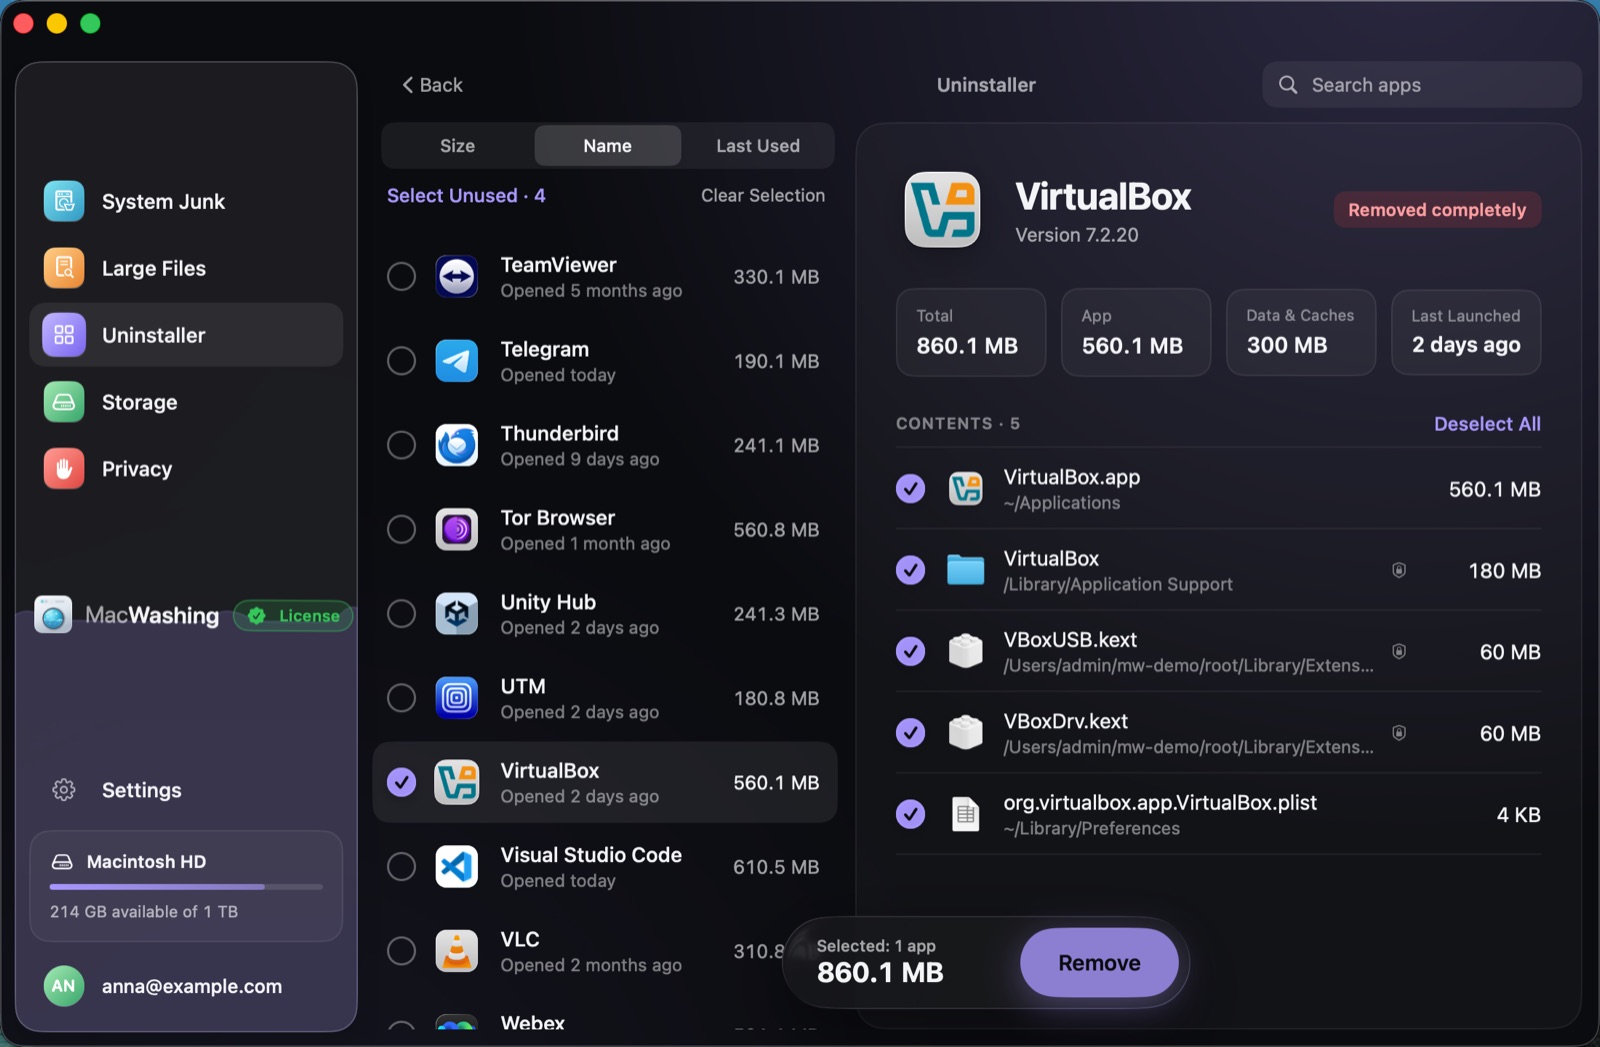Click the UTM app icon

457,698
